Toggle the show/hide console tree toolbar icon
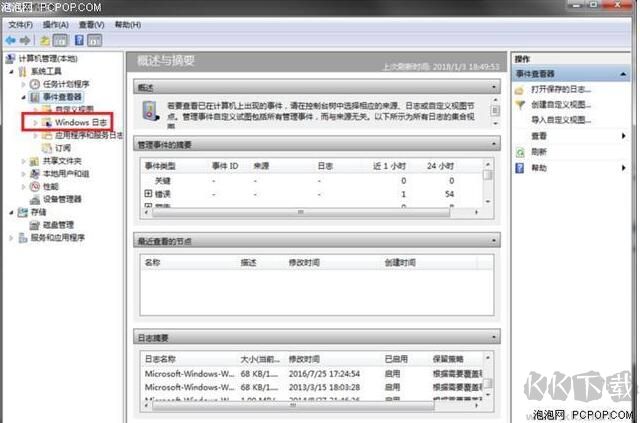The width and height of the screenshot is (640, 423). click(60, 40)
